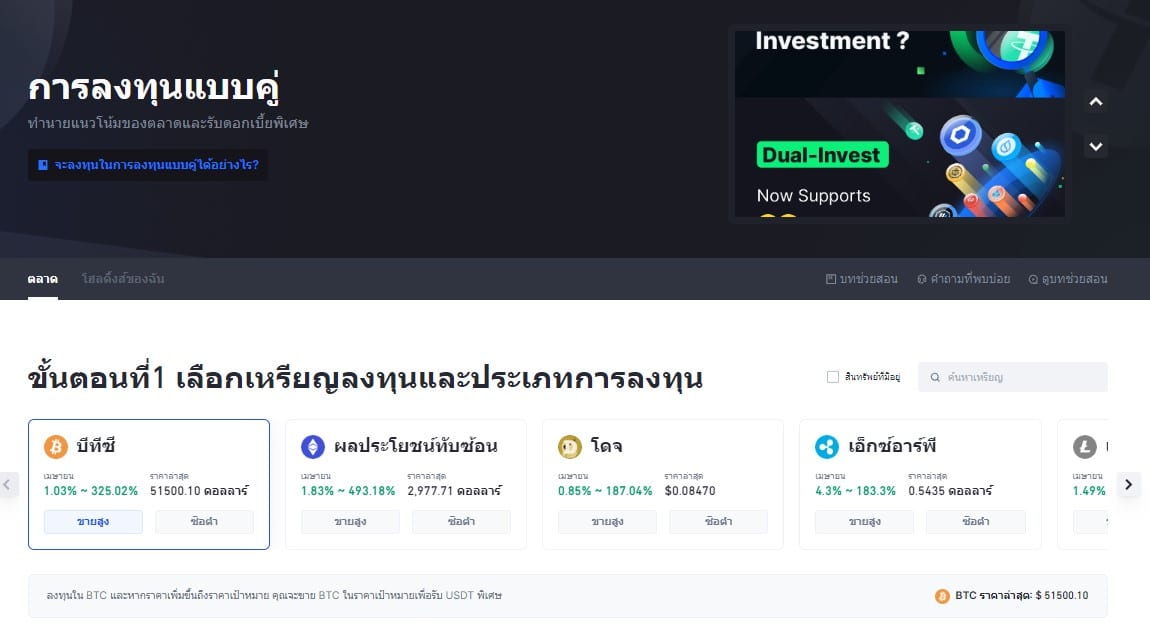Click the left arrow of the coin carousel
Viewport: 1150px width, 629px height.
9,484
